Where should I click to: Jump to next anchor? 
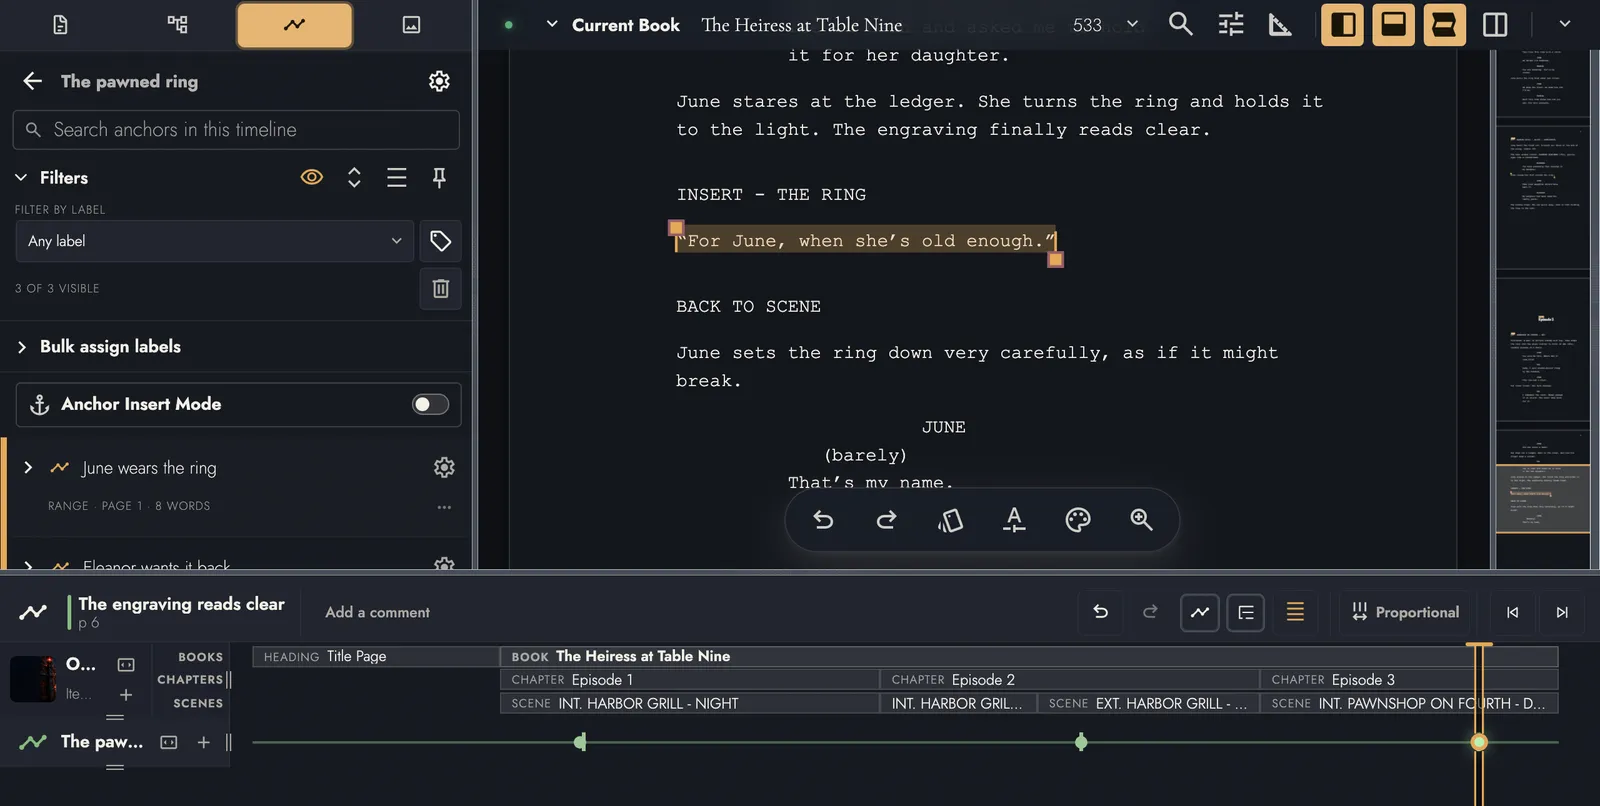click(1562, 612)
